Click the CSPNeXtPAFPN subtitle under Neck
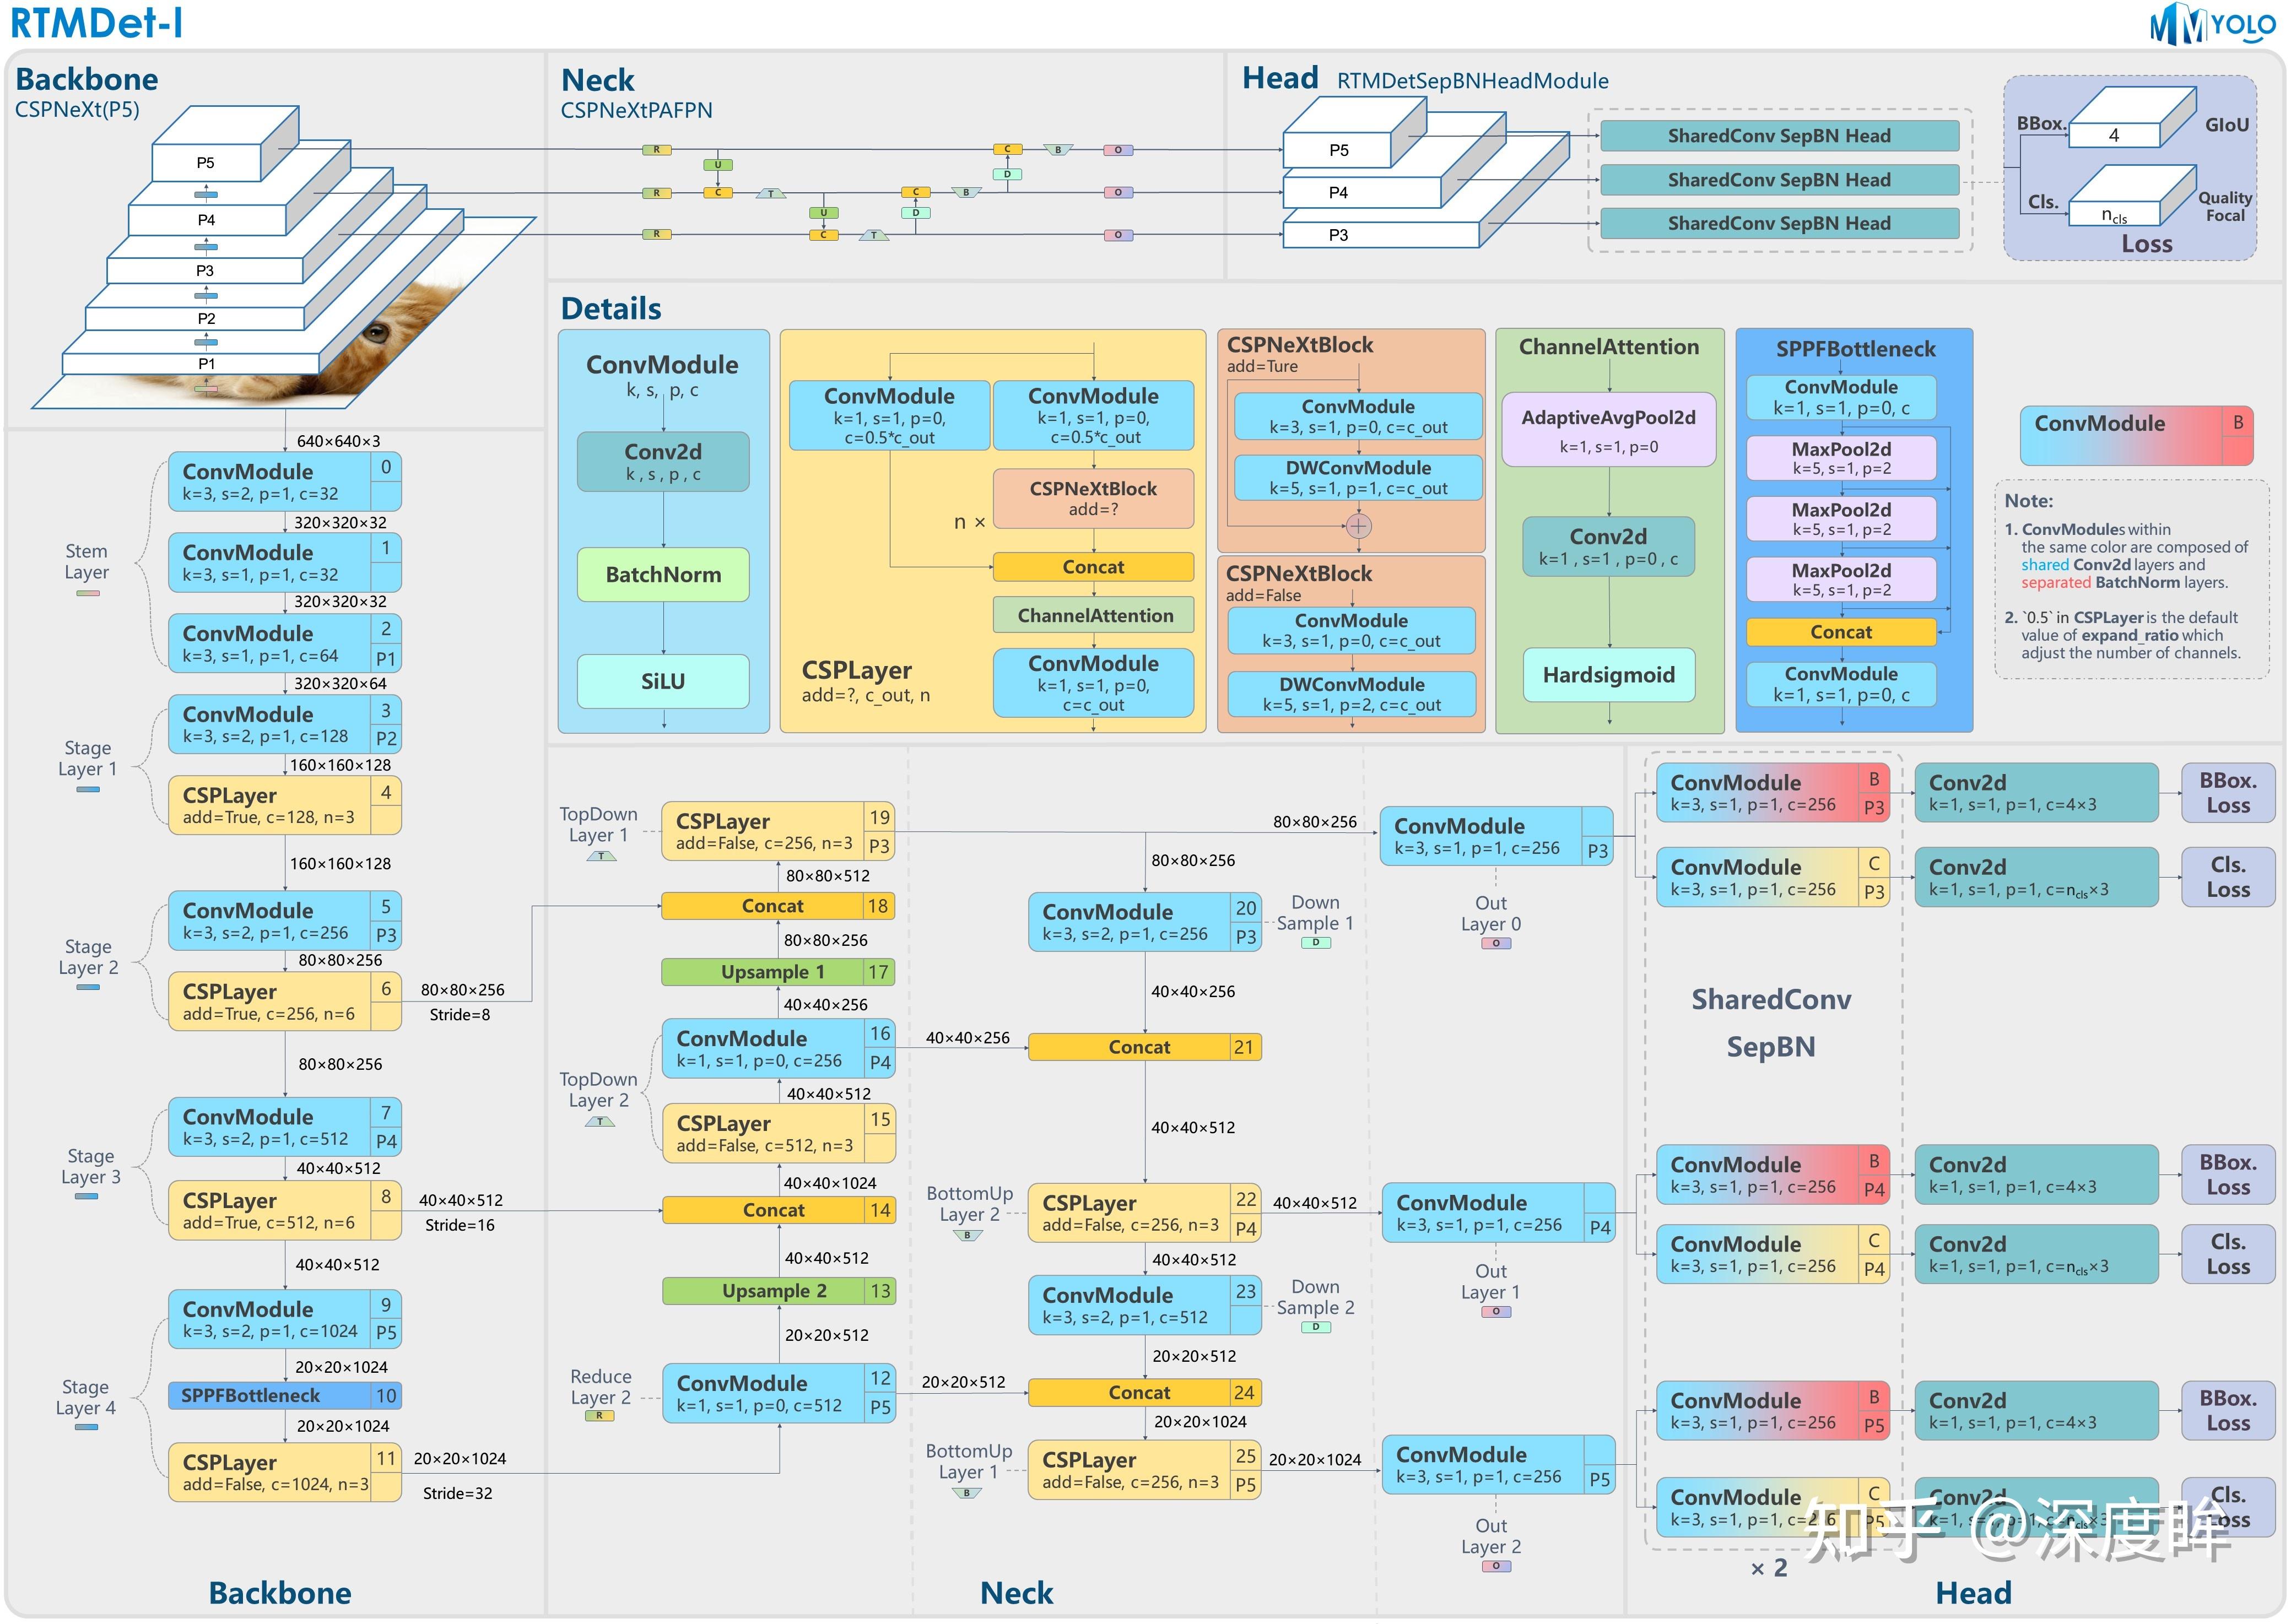 pyautogui.click(x=636, y=110)
